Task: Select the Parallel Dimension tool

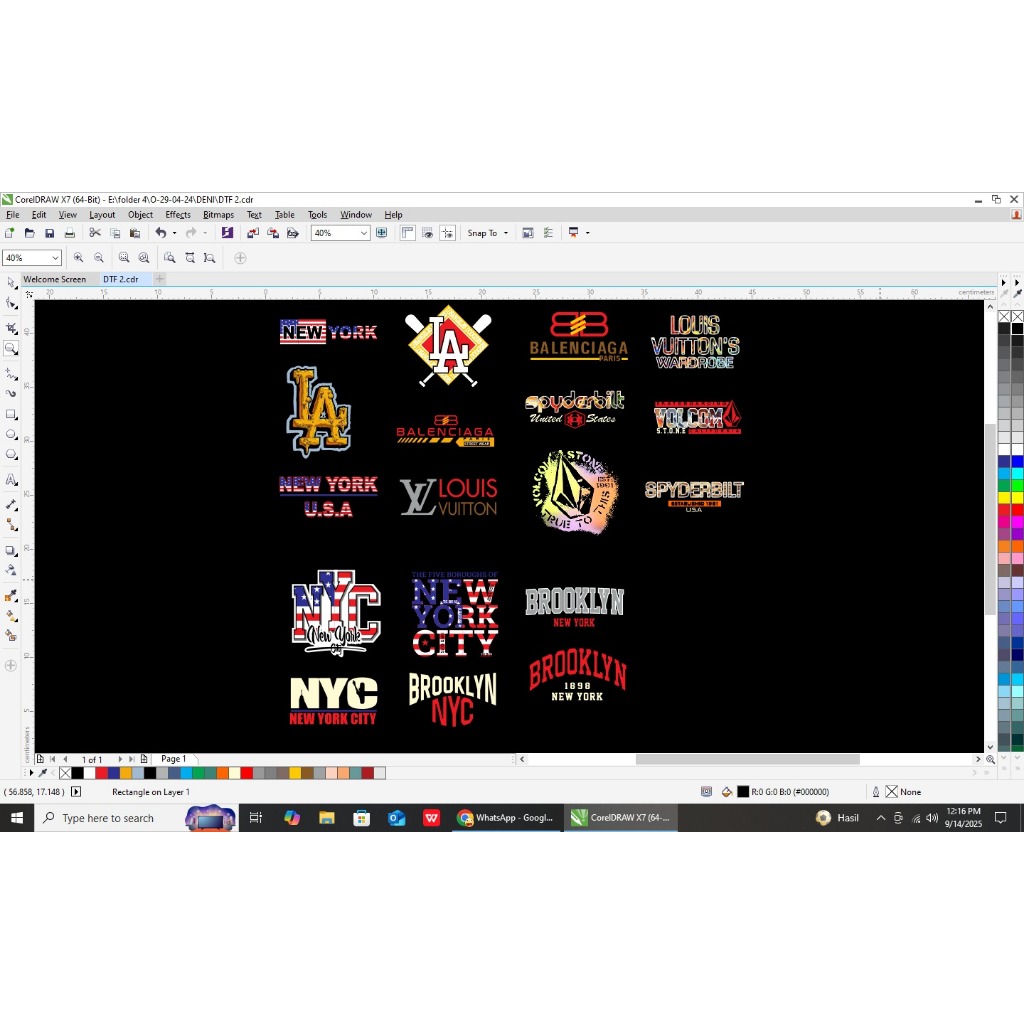Action: coord(11,505)
